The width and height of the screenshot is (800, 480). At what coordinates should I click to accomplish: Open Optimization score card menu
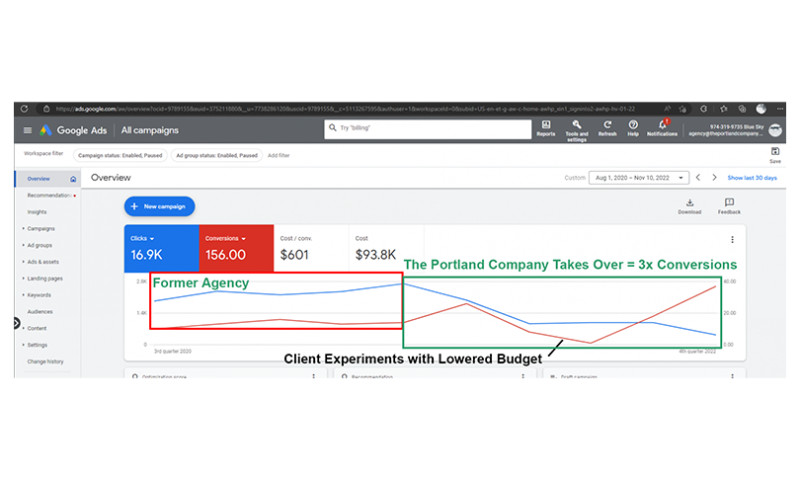[x=313, y=376]
